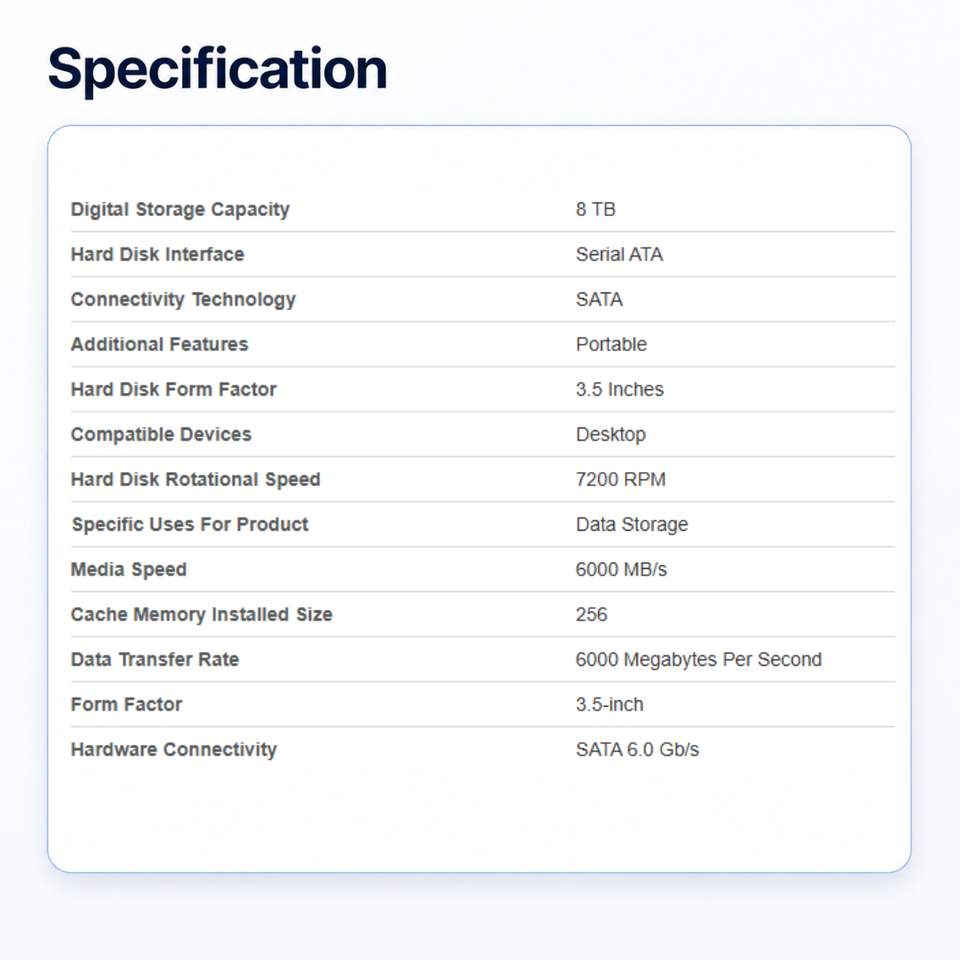960x960 pixels.
Task: Select the Digital Storage Capacity label
Action: pos(180,209)
